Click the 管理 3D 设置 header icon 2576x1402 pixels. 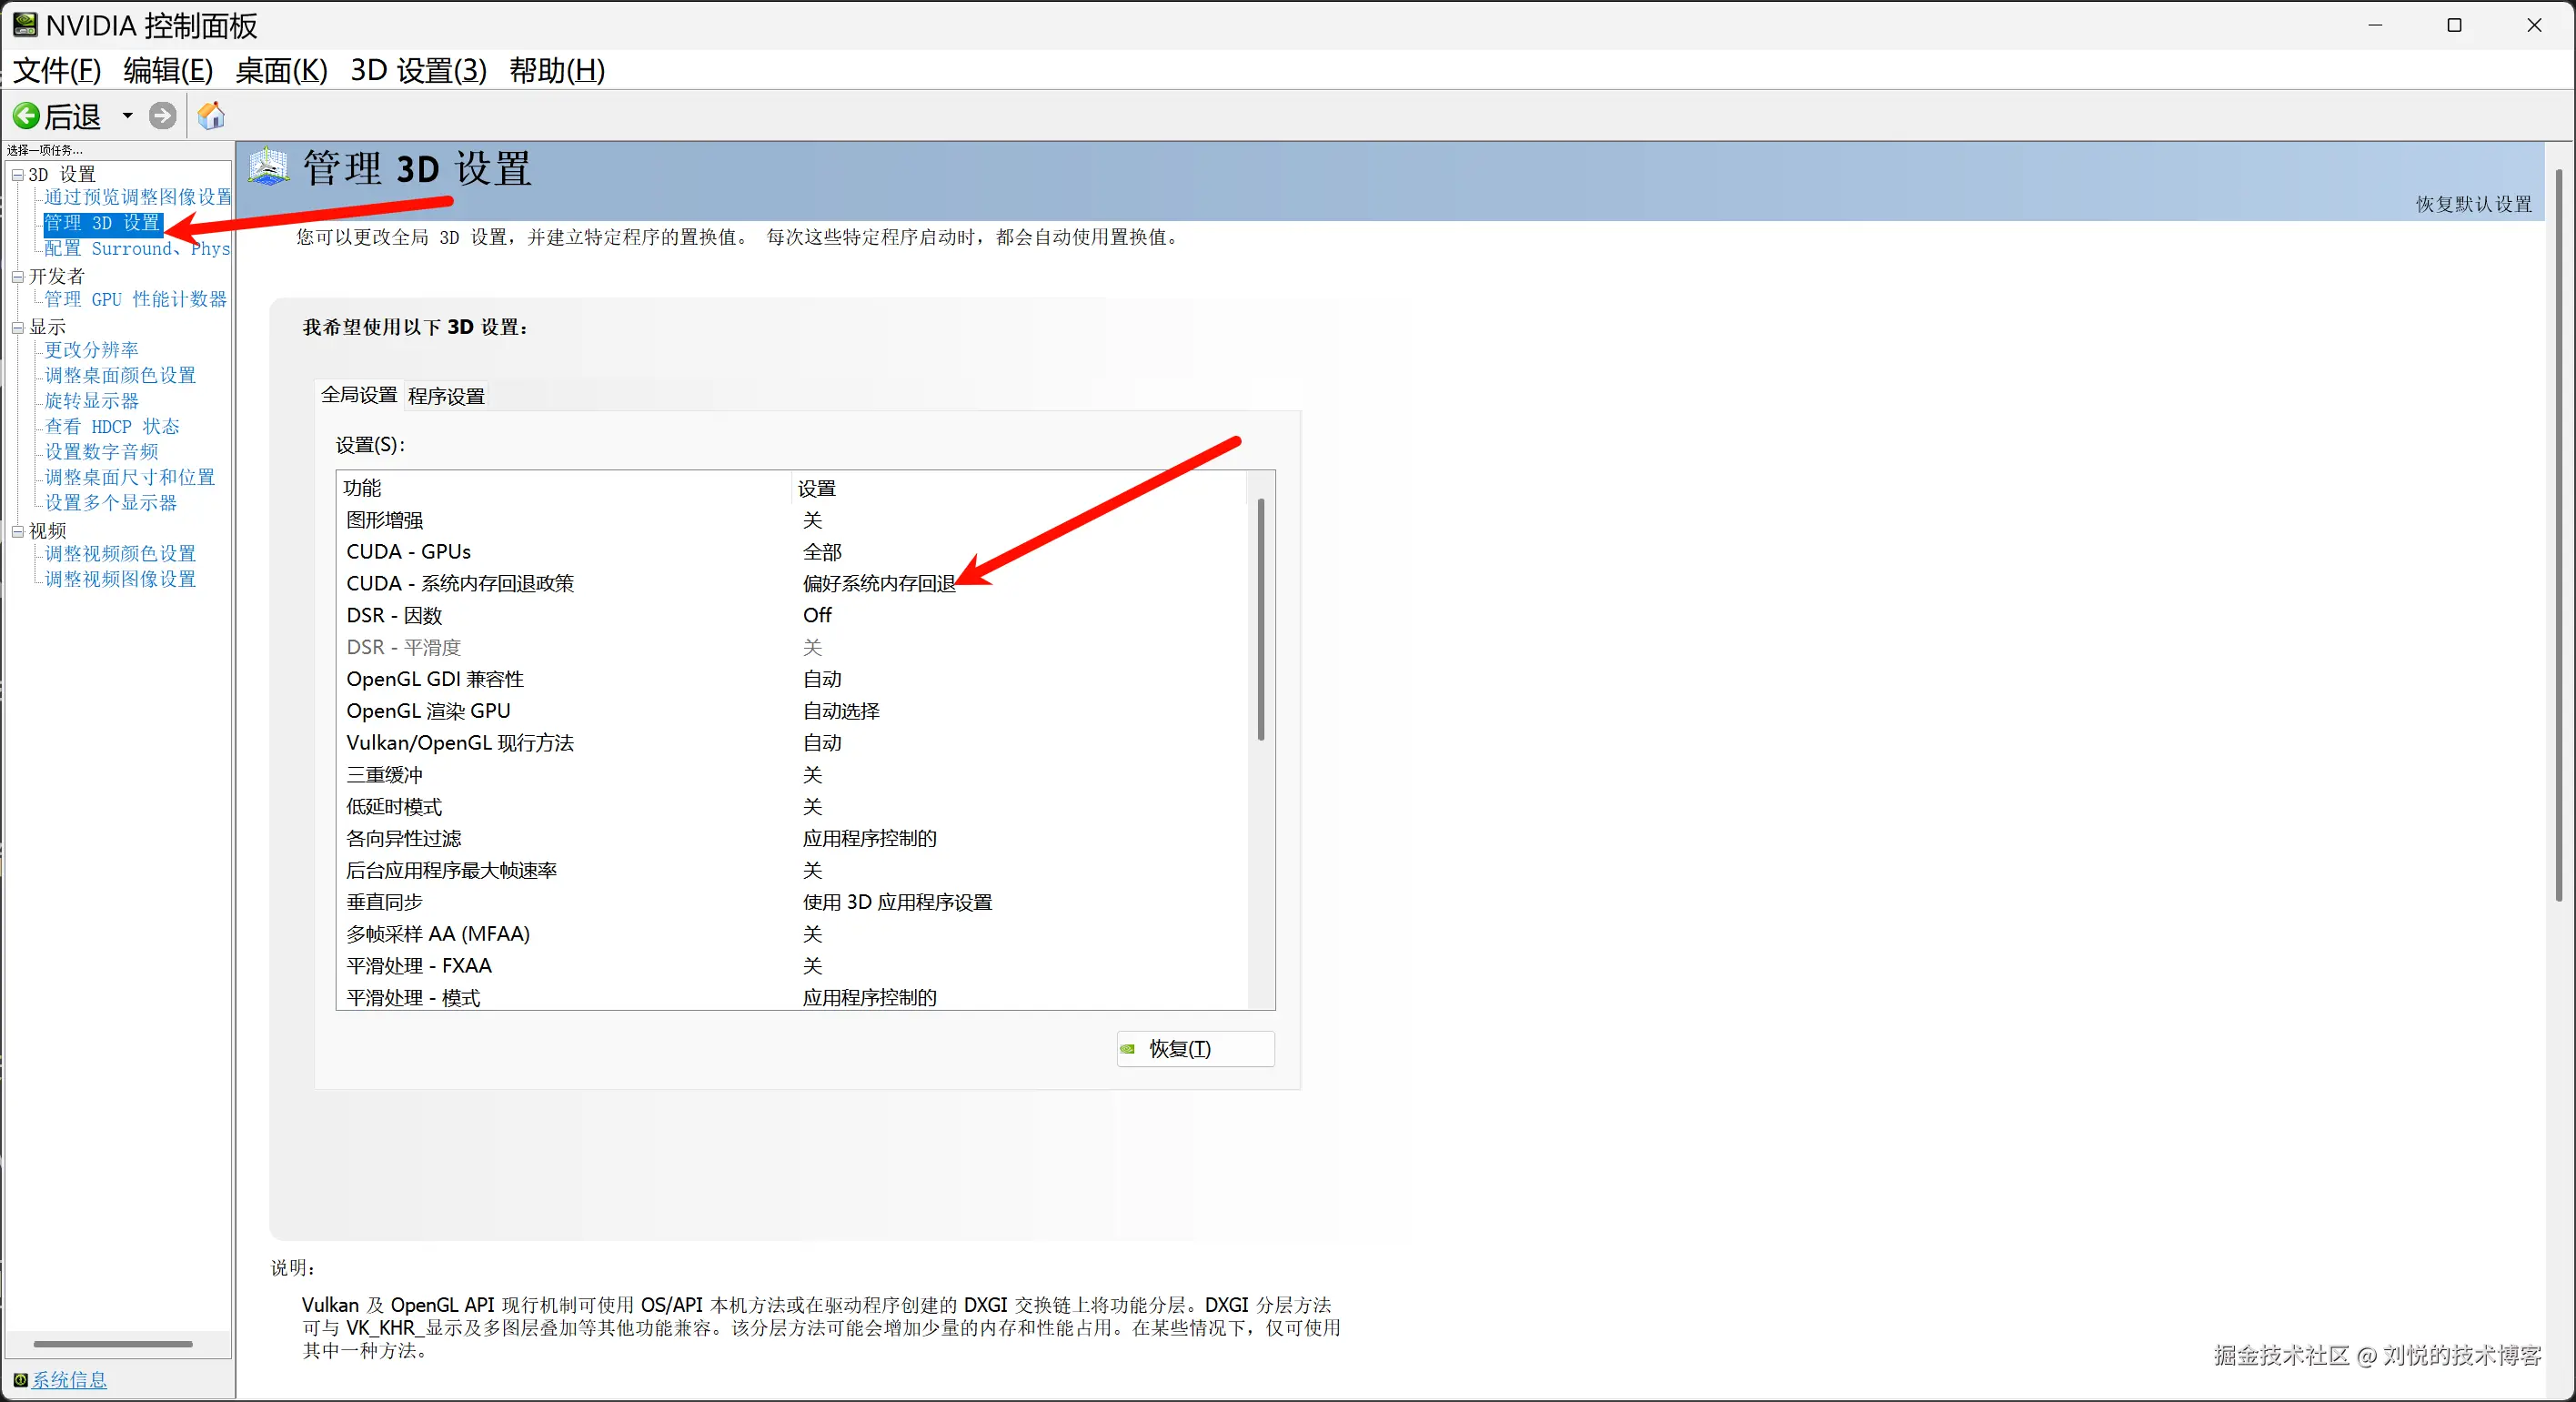coord(268,167)
